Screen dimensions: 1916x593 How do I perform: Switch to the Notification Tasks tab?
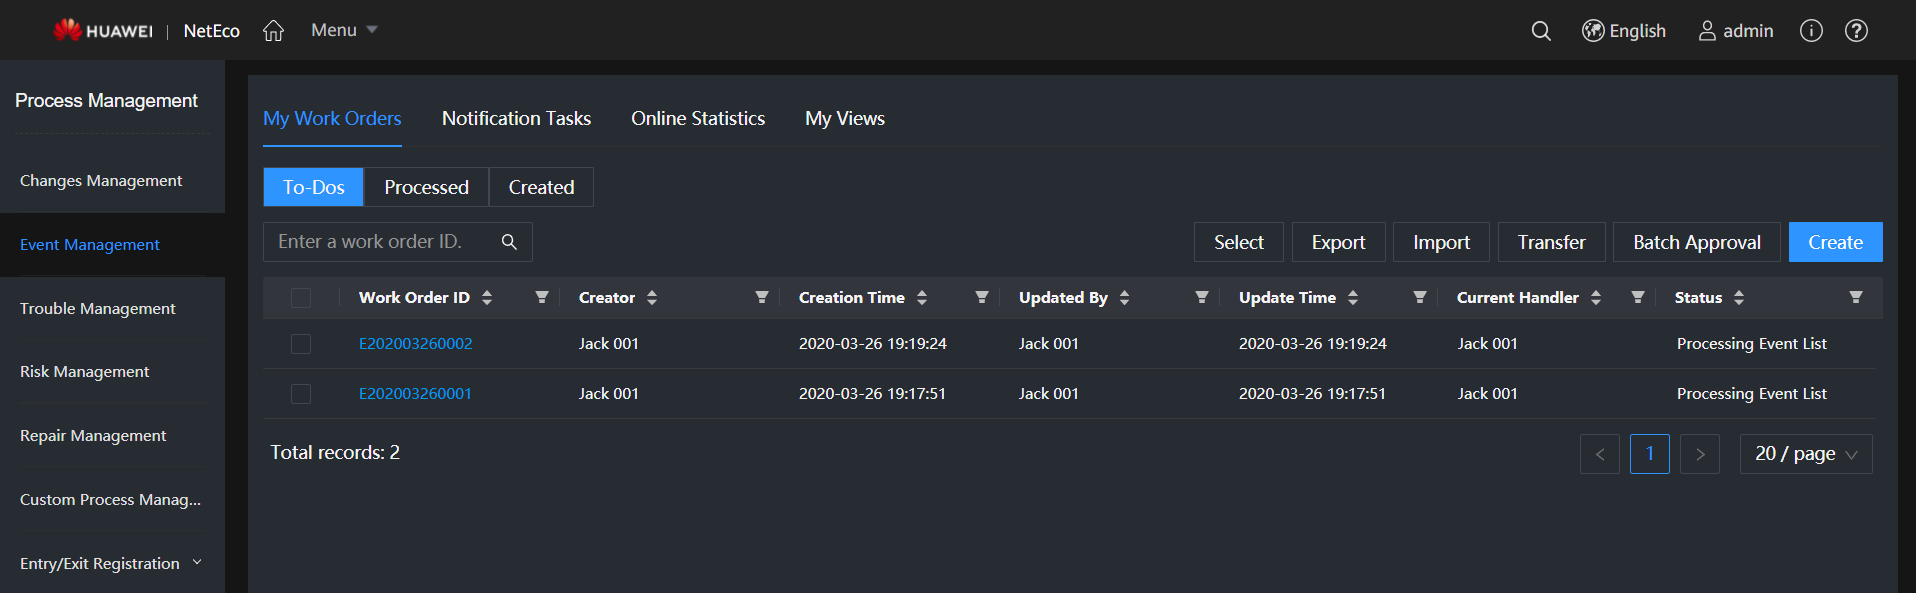516,118
